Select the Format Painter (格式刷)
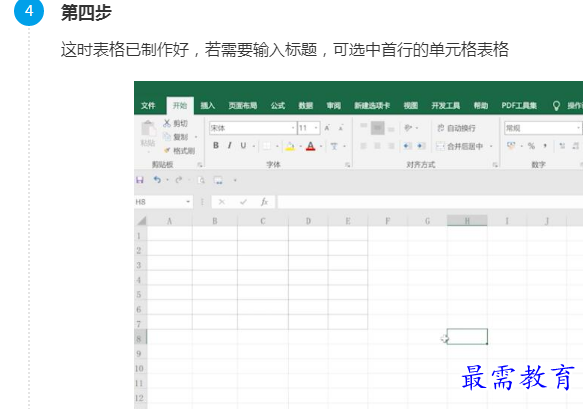This screenshot has width=583, height=409. [179, 151]
